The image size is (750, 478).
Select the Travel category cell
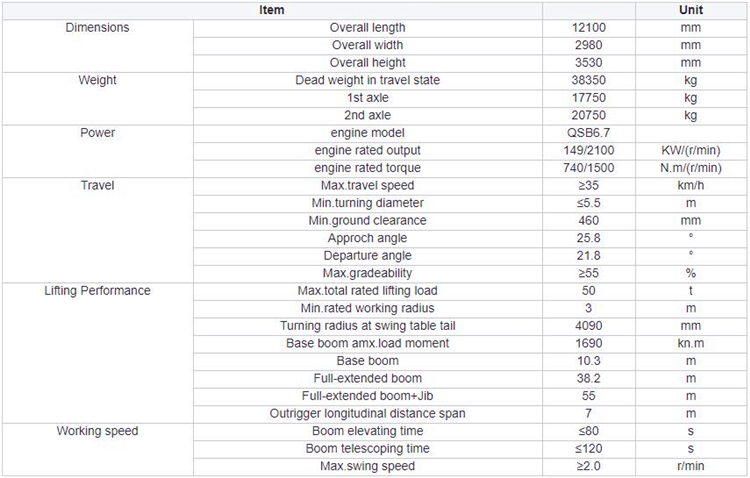[x=98, y=230]
